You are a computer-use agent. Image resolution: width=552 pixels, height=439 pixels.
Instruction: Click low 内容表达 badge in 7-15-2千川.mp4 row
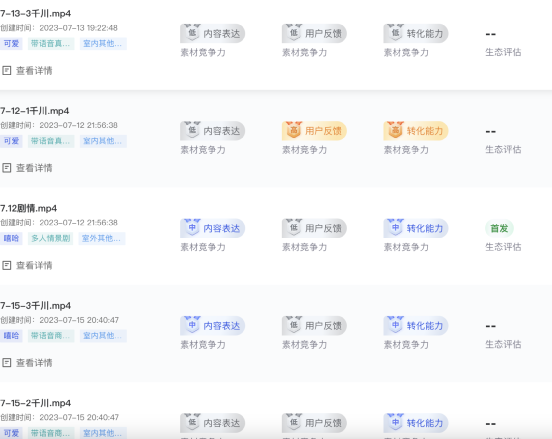(212, 423)
